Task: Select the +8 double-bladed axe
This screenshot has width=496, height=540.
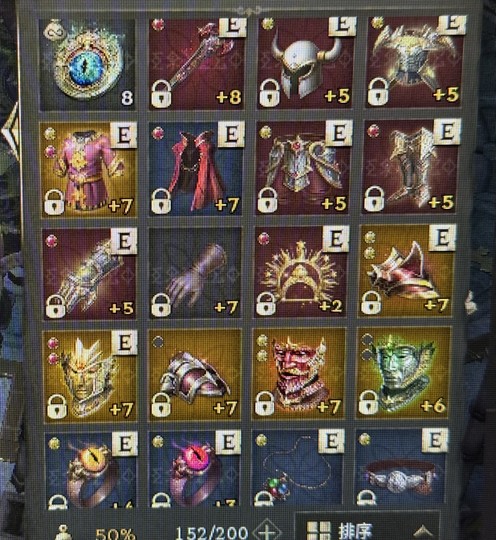Action: pos(197,64)
